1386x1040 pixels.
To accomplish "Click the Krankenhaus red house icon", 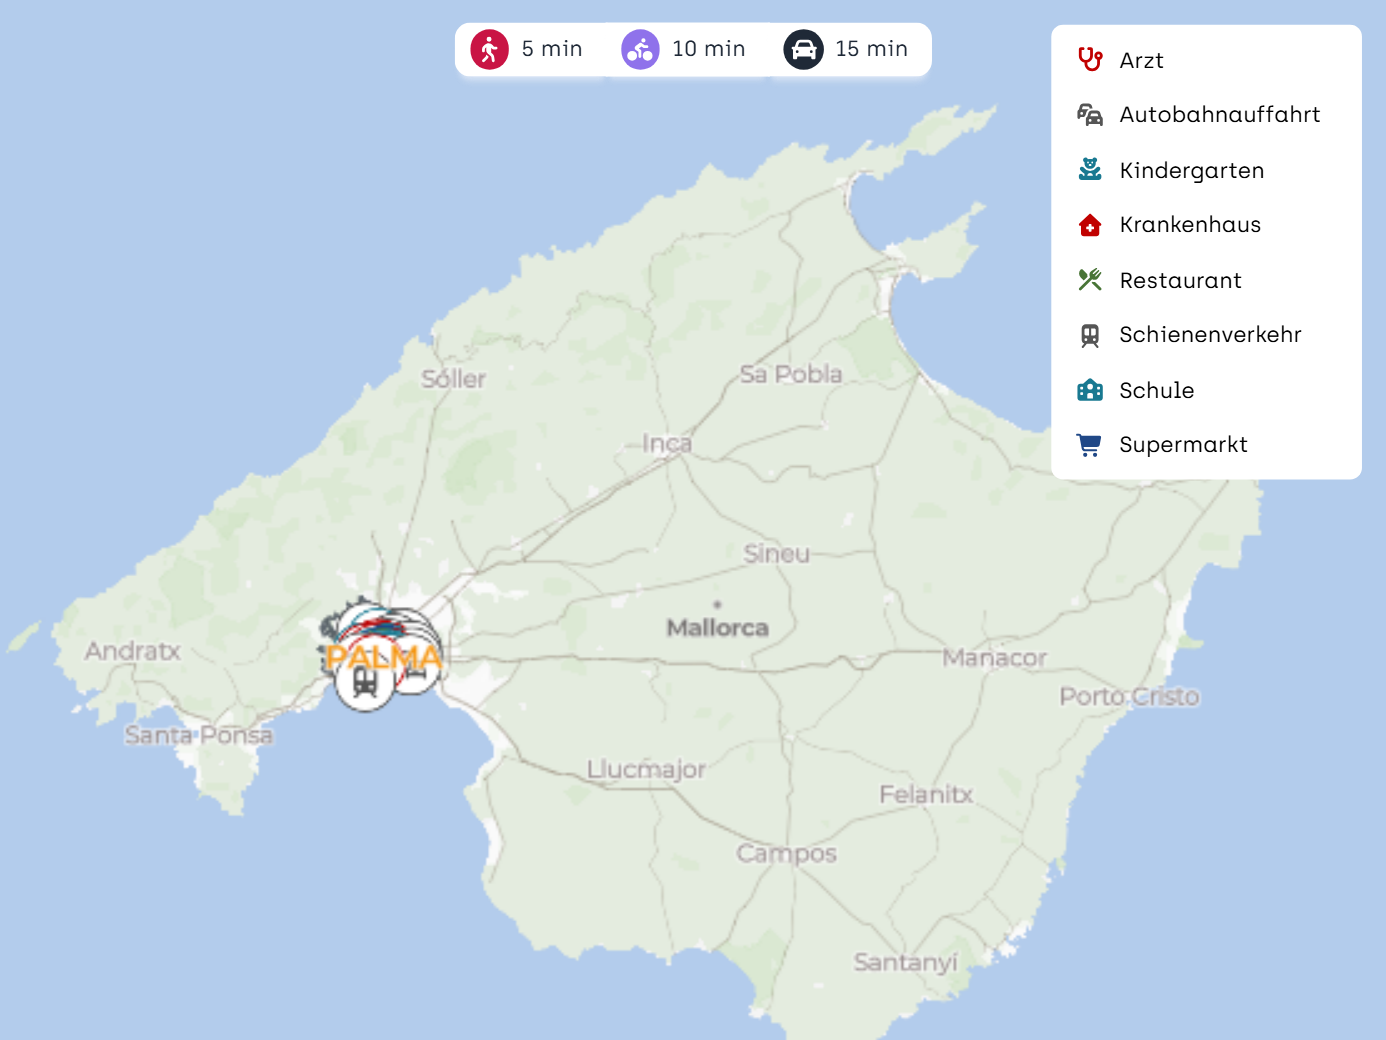I will (x=1090, y=225).
